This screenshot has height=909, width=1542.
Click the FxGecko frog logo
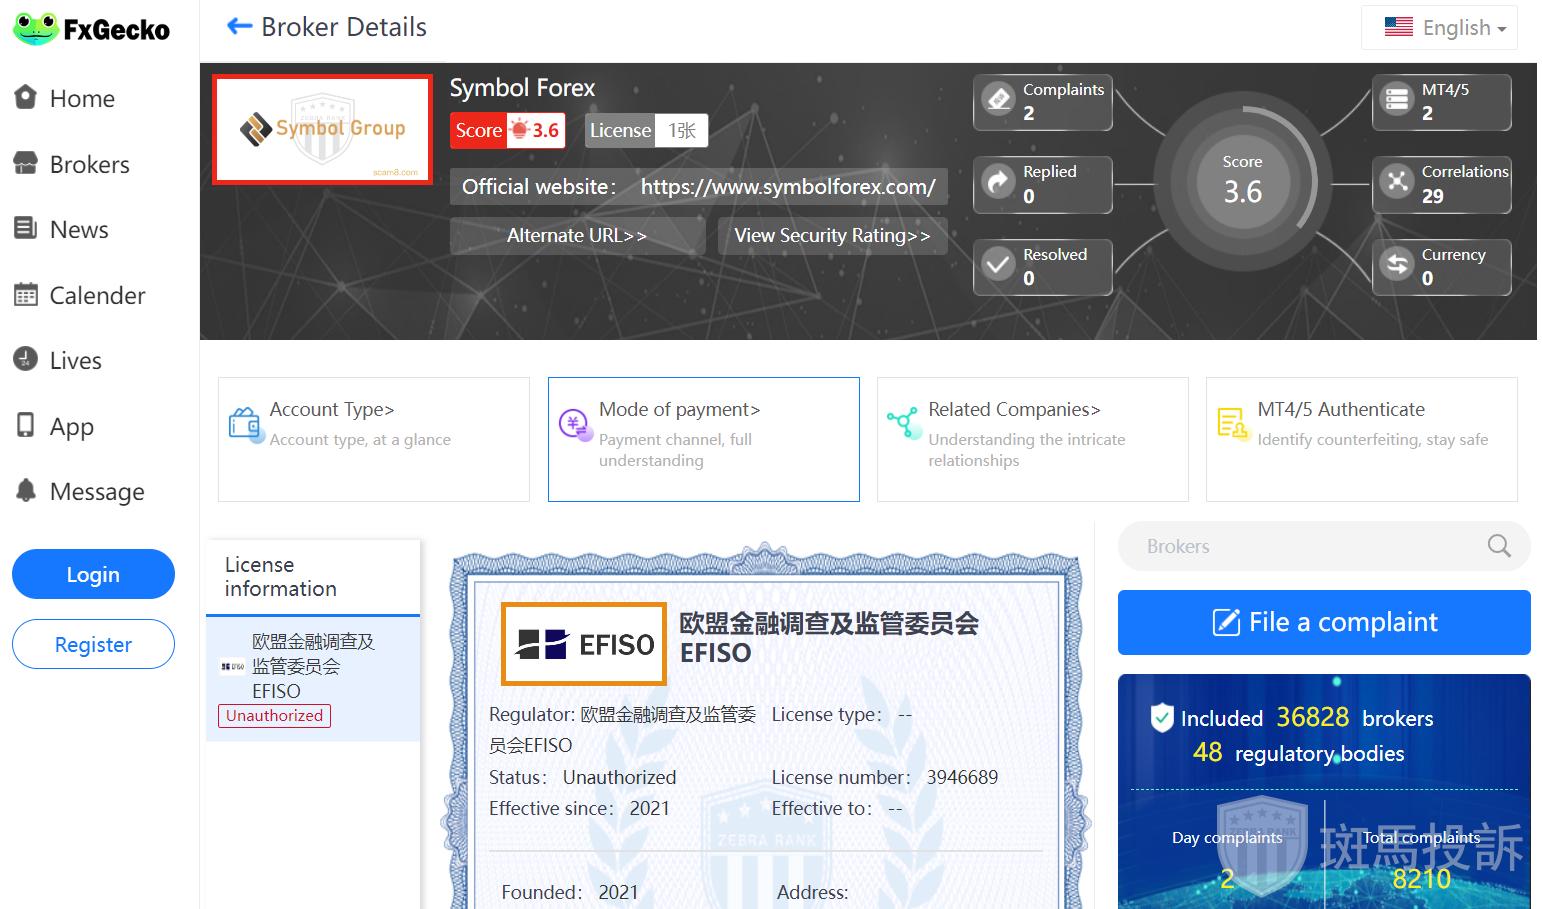click(x=36, y=28)
